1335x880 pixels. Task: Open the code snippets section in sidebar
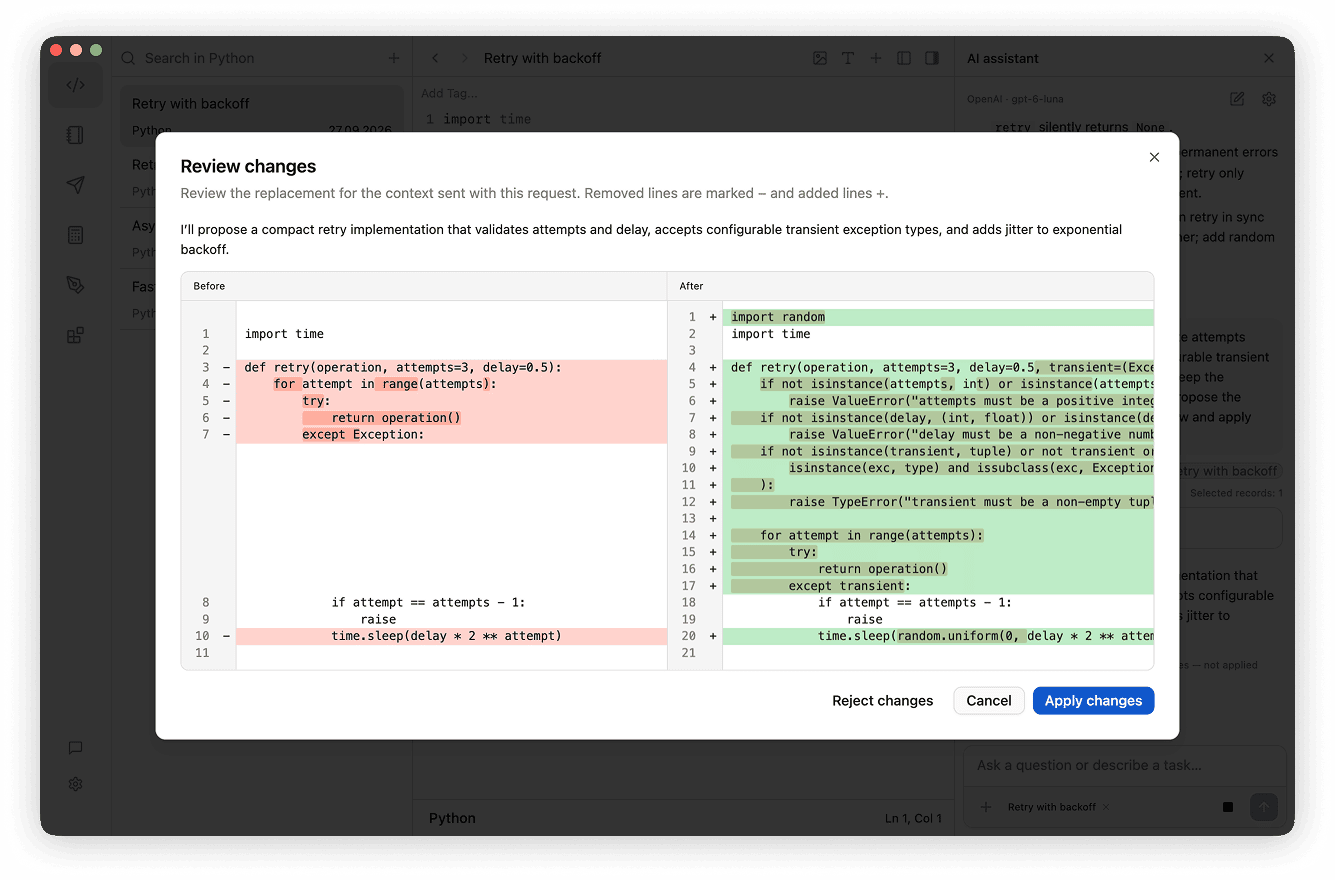coord(75,85)
